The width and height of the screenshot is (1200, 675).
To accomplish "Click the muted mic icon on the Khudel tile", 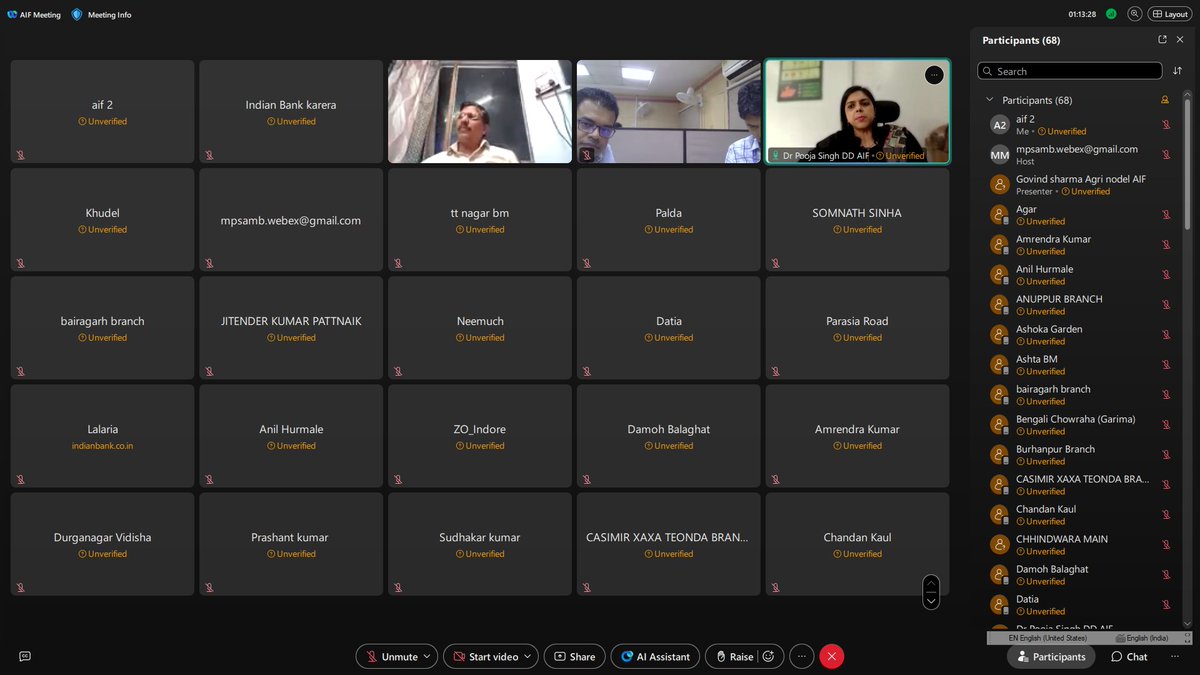I will click(x=20, y=263).
